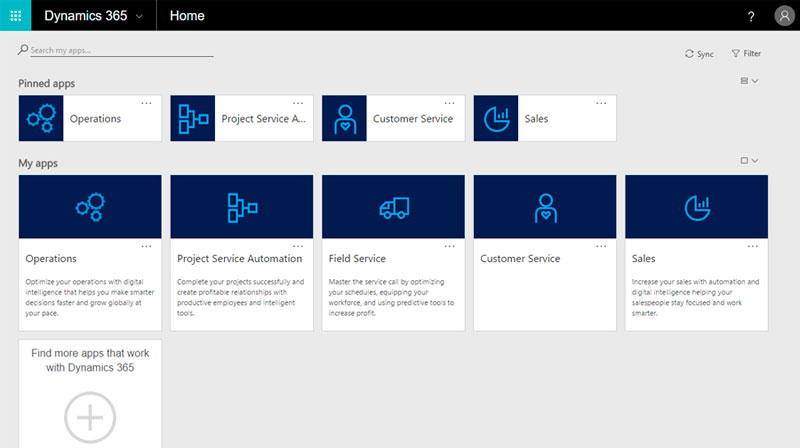Change Pinned apps view layout dropdown
Image resolution: width=800 pixels, height=448 pixels.
click(x=749, y=81)
